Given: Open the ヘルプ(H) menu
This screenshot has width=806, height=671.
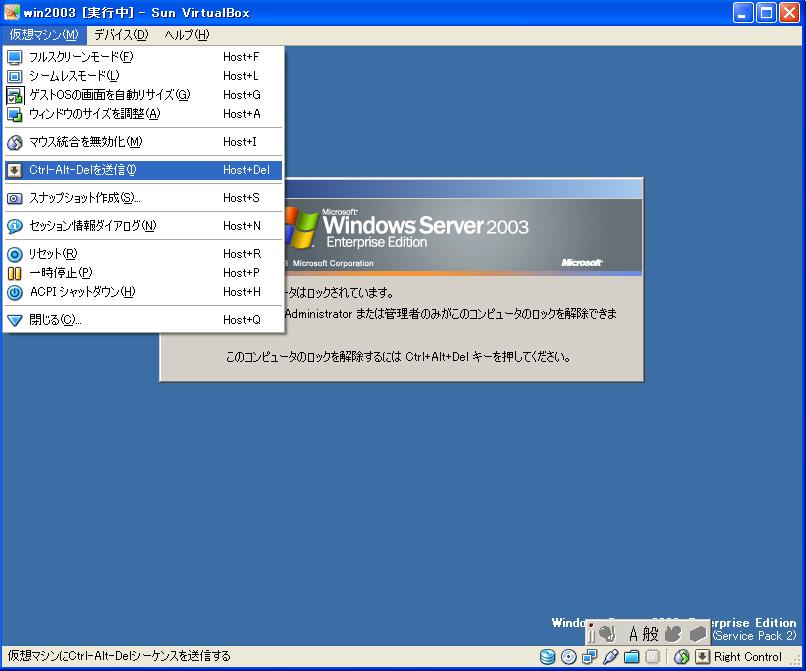Looking at the screenshot, I should 187,35.
